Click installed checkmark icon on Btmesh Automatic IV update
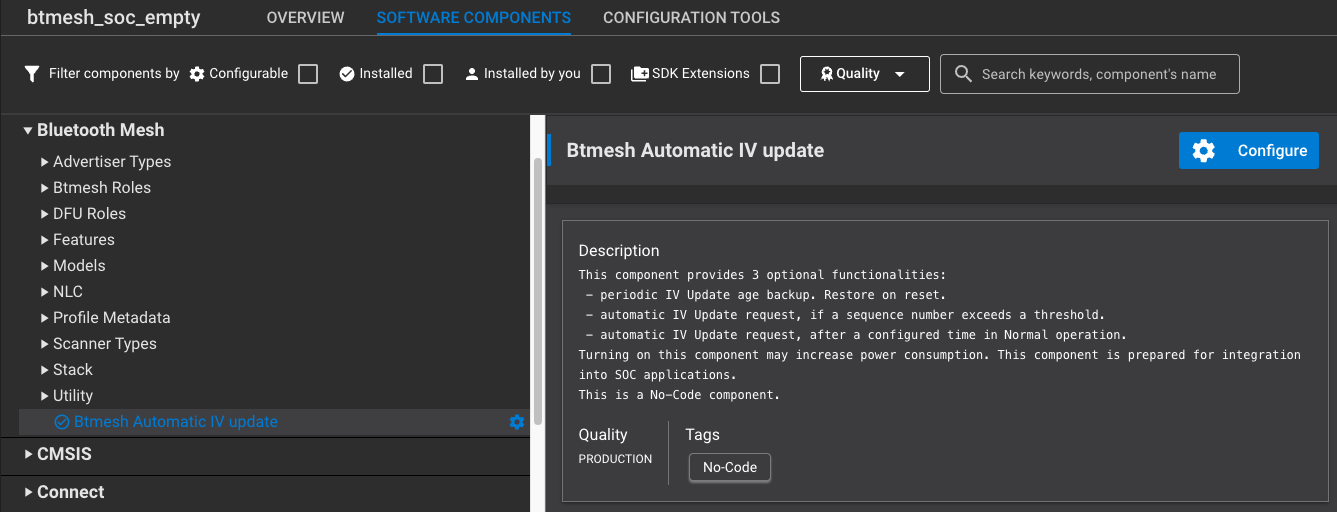The image size is (1337, 512). [x=62, y=422]
